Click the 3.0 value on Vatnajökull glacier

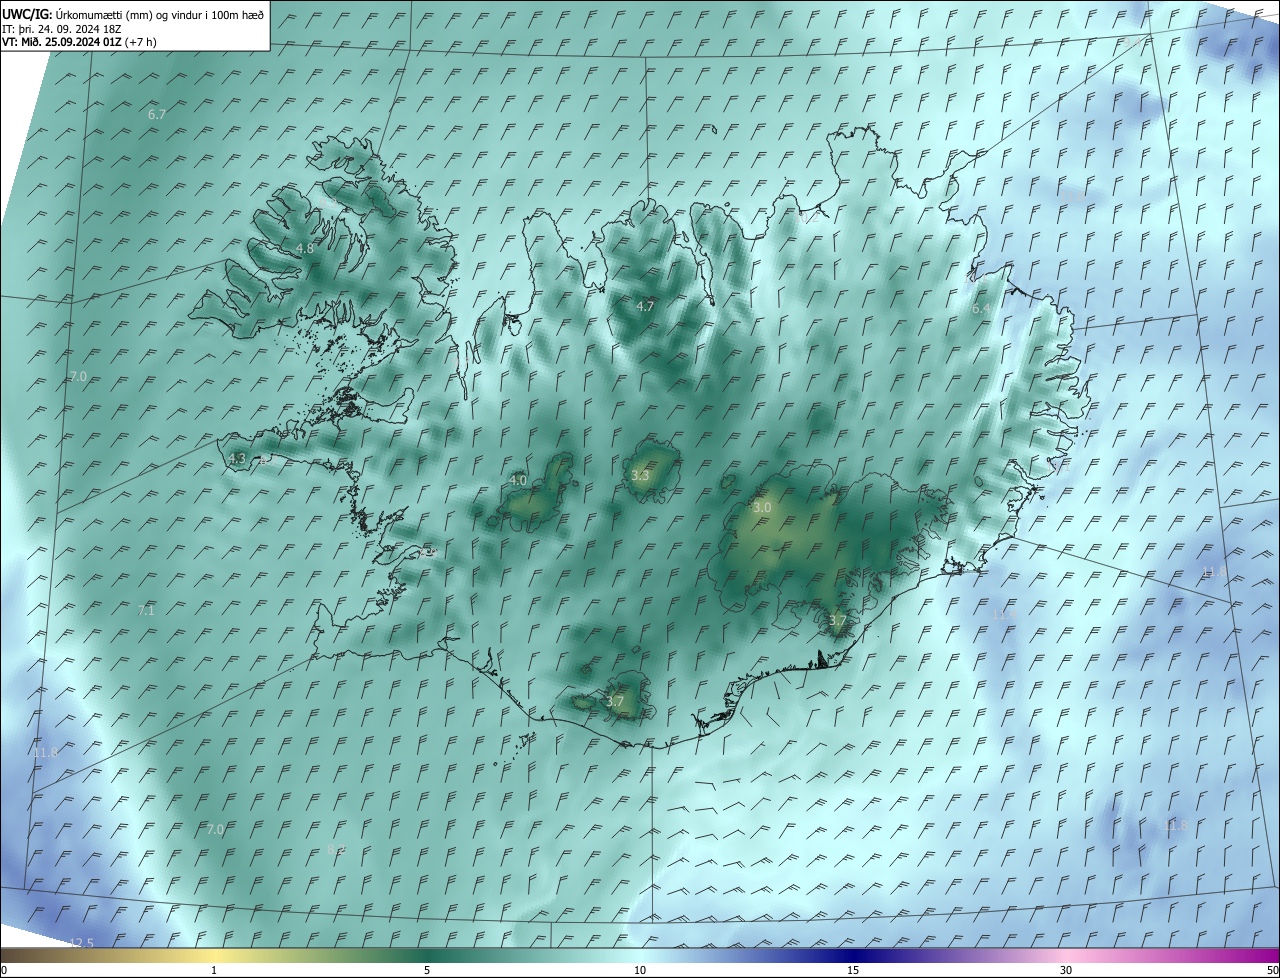click(x=762, y=508)
